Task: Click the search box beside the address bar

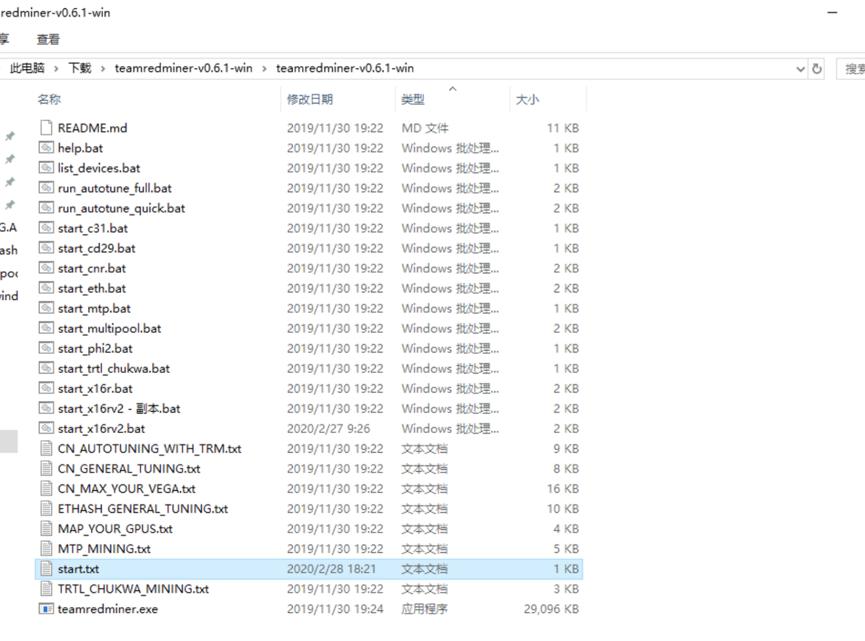Action: [x=851, y=68]
